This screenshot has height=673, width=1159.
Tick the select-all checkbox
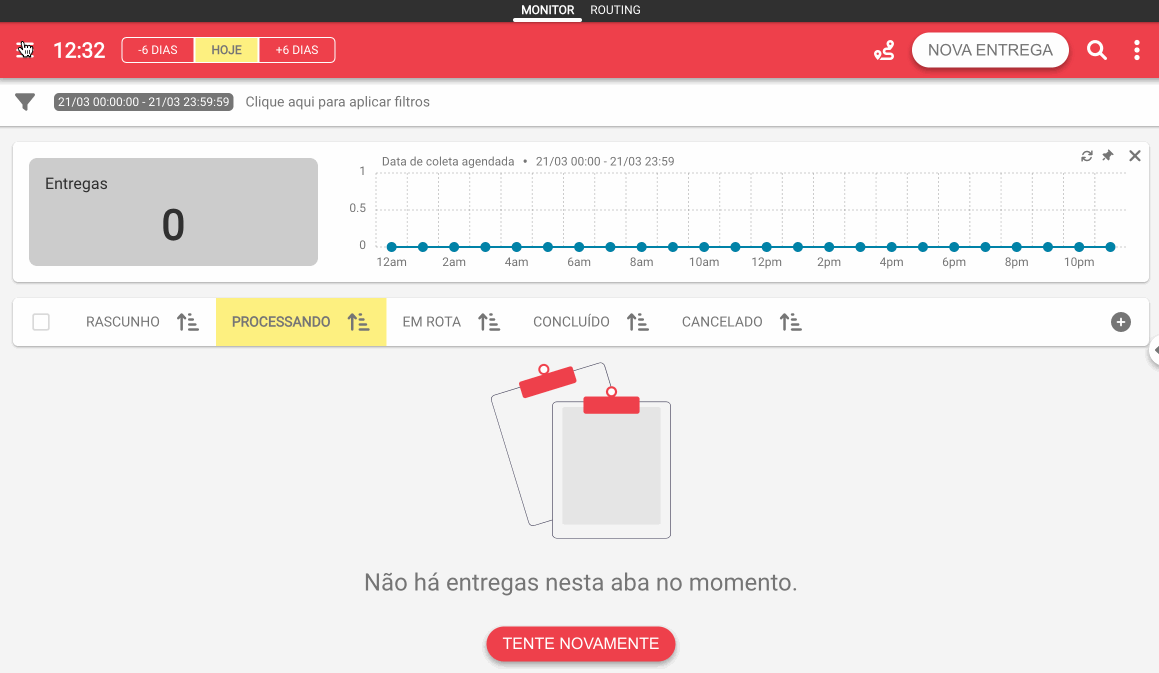[x=41, y=322]
